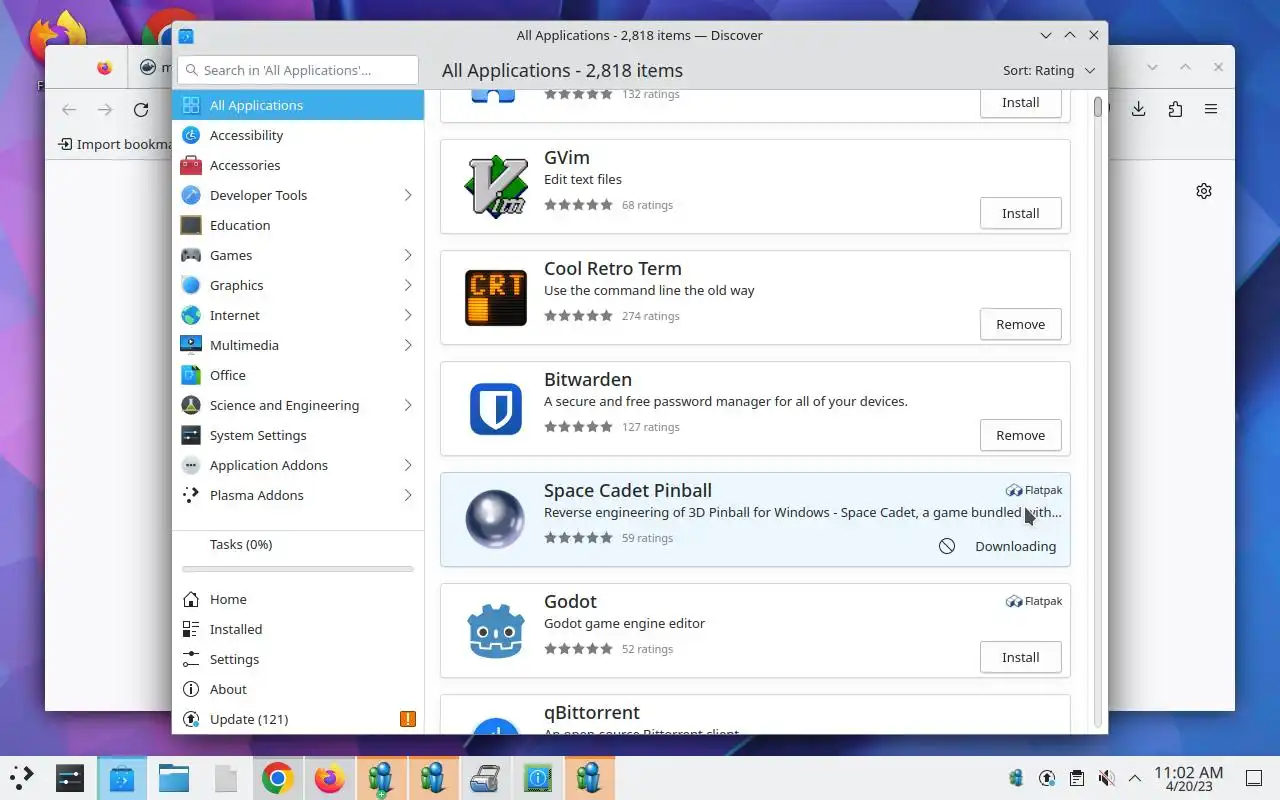
Task: Reload page in background Firefox window
Action: tap(141, 110)
